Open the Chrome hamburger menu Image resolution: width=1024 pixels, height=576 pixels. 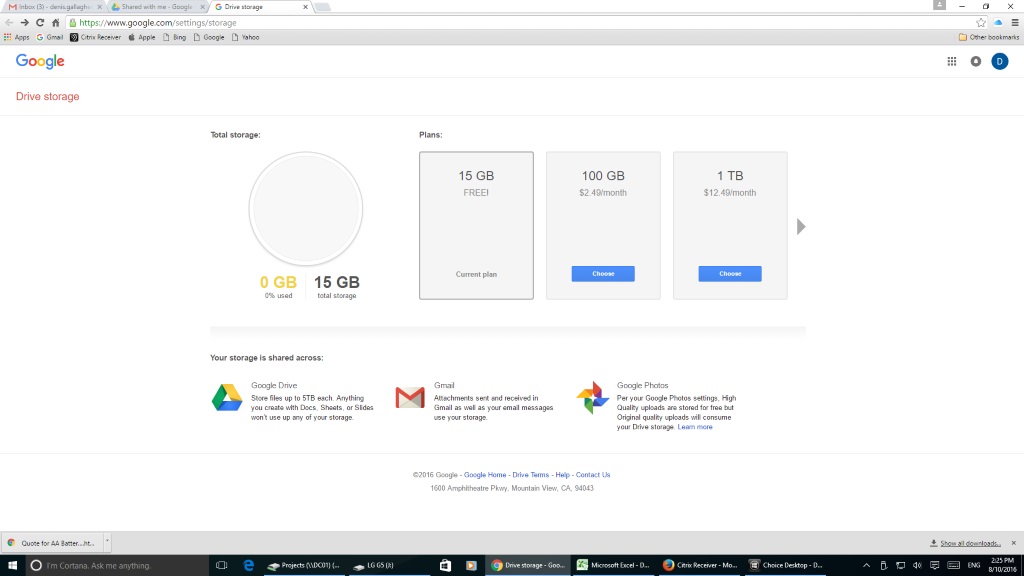point(1012,22)
